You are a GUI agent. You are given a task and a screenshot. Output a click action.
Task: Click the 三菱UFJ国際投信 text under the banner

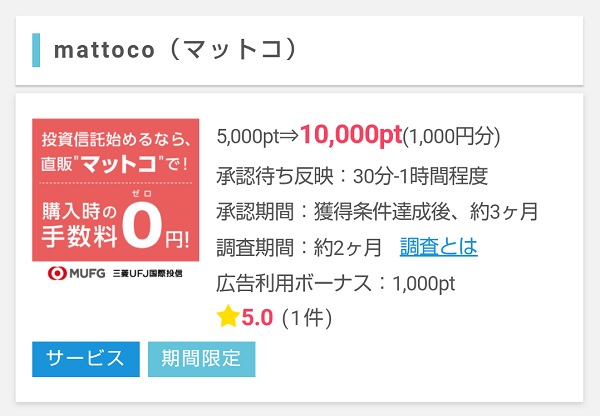152,273
